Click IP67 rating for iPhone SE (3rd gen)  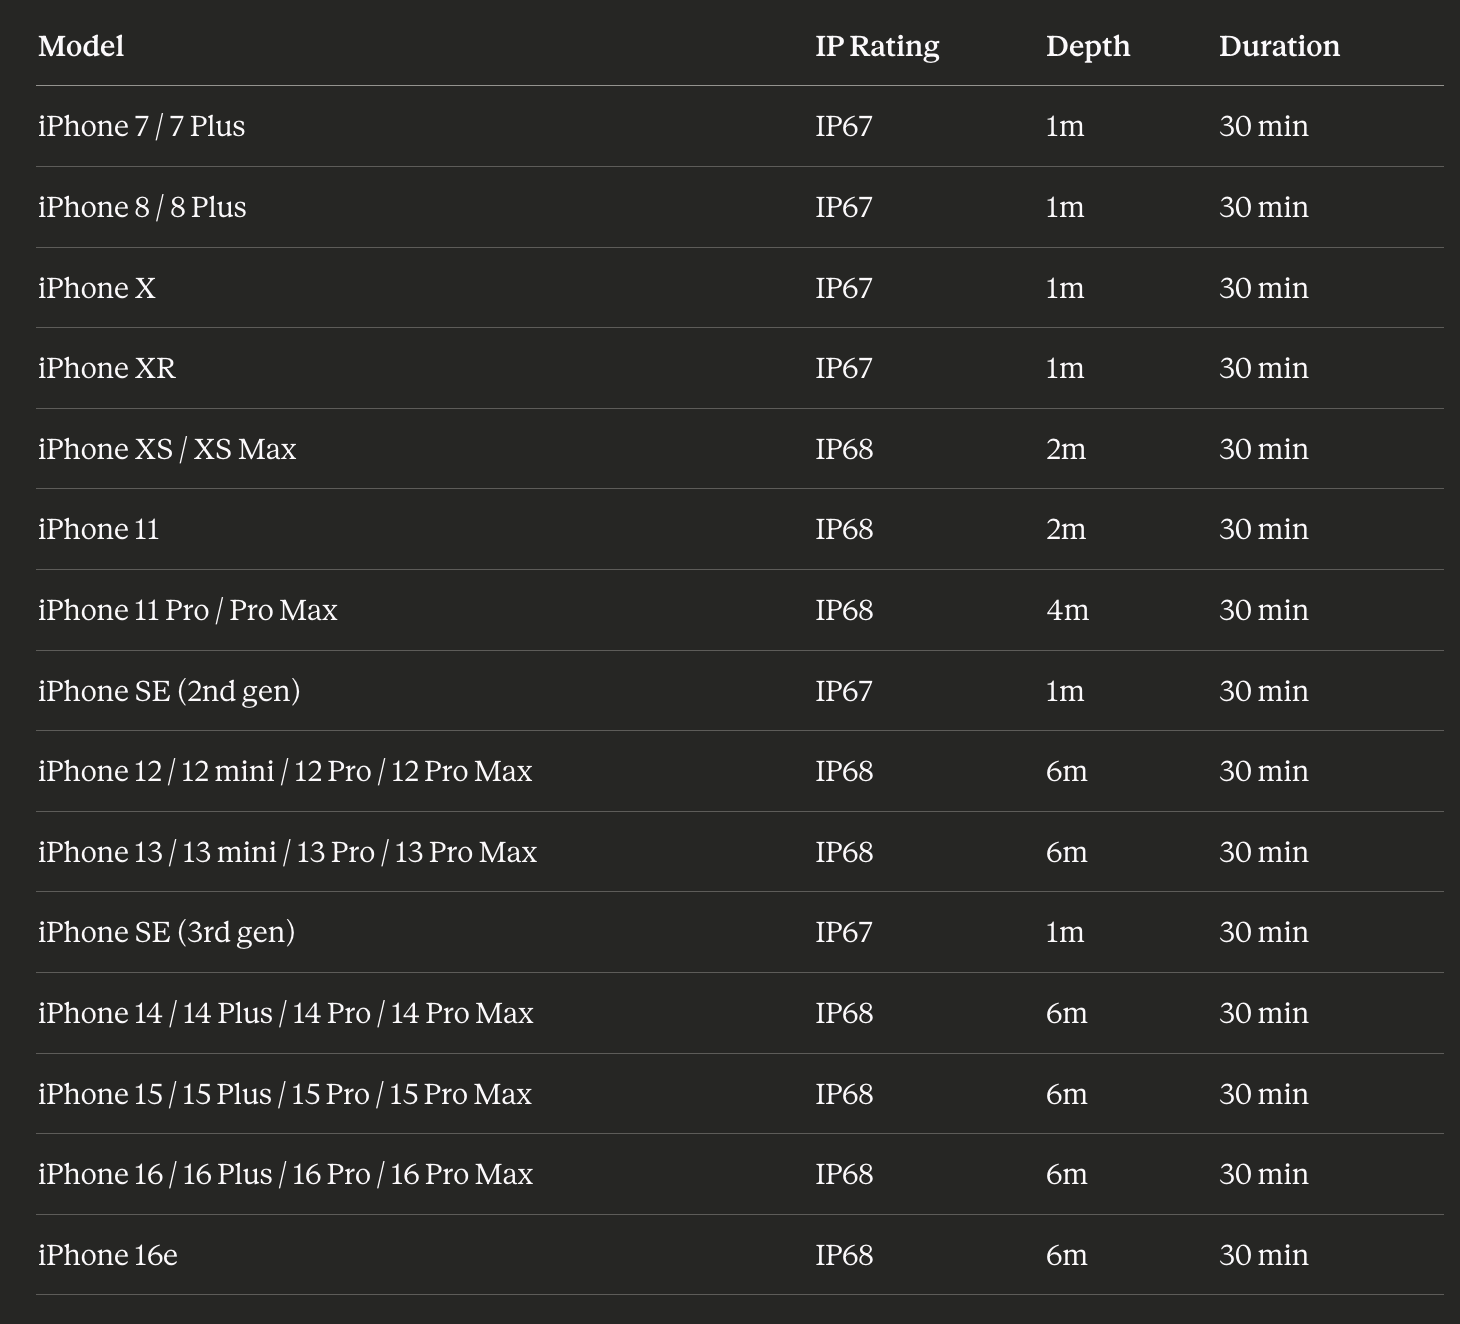click(x=844, y=932)
